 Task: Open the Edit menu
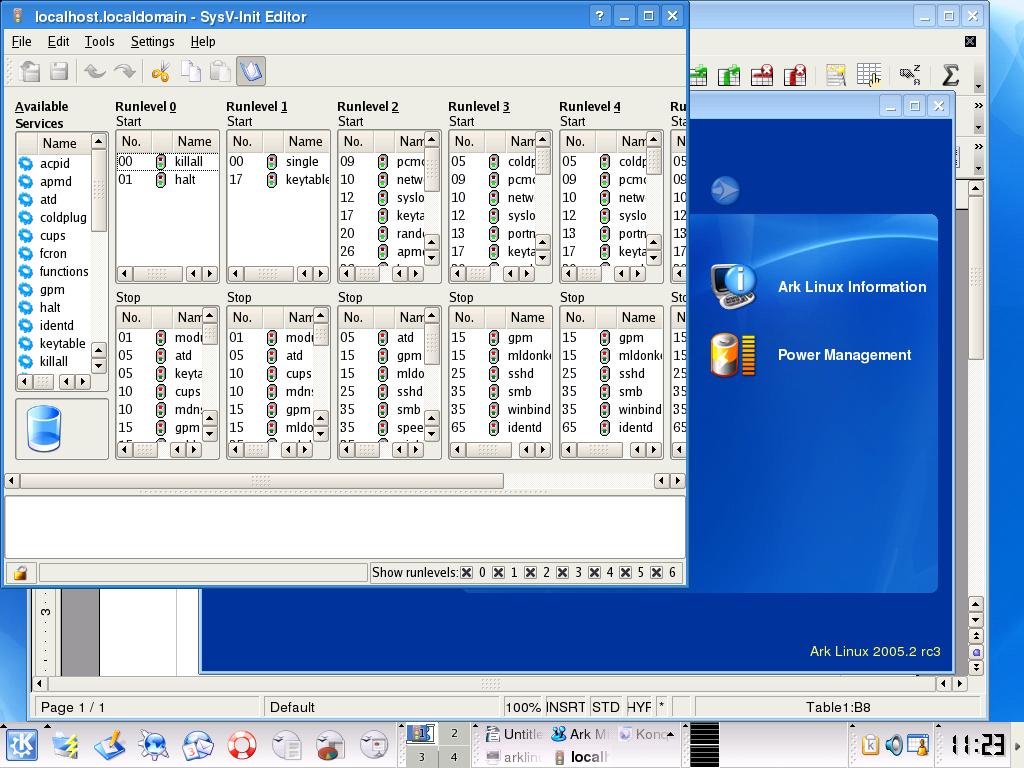click(x=58, y=41)
